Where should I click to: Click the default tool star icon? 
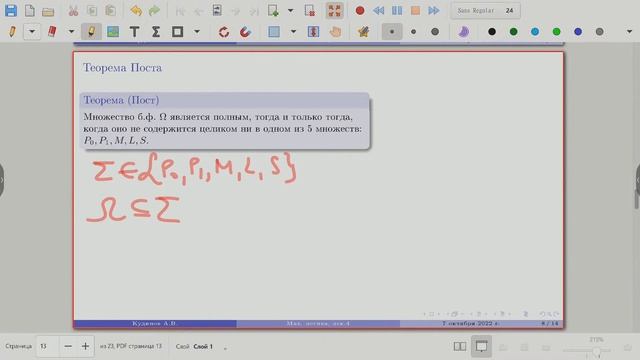click(363, 32)
